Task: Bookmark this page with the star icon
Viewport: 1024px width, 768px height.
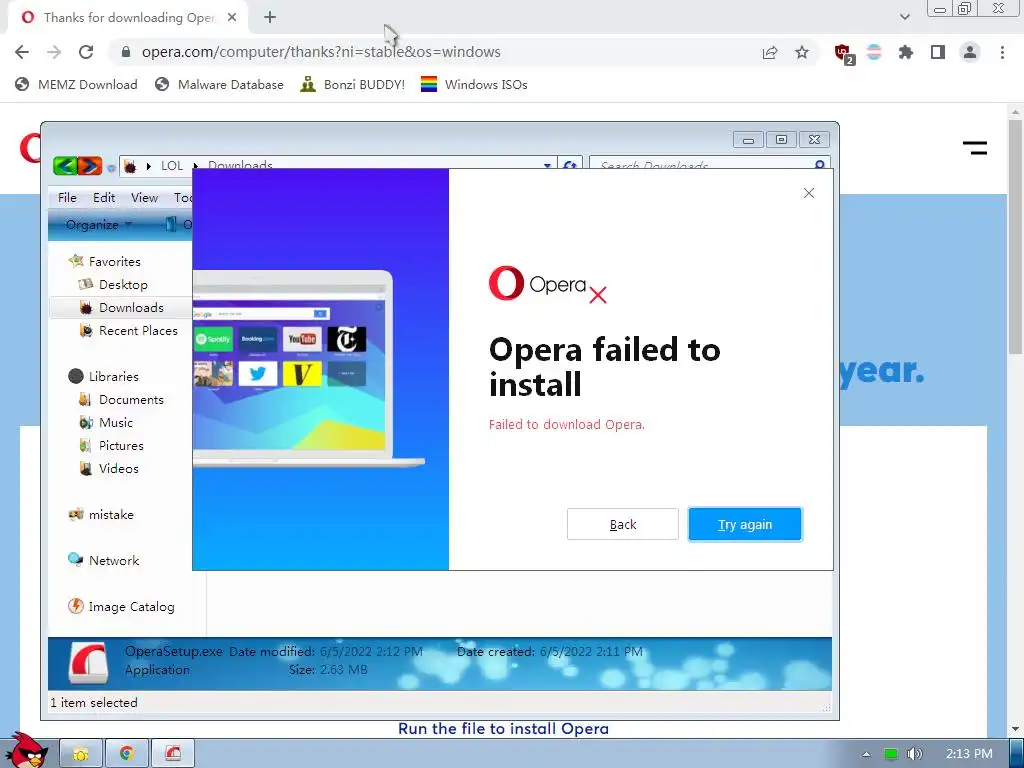Action: click(802, 52)
